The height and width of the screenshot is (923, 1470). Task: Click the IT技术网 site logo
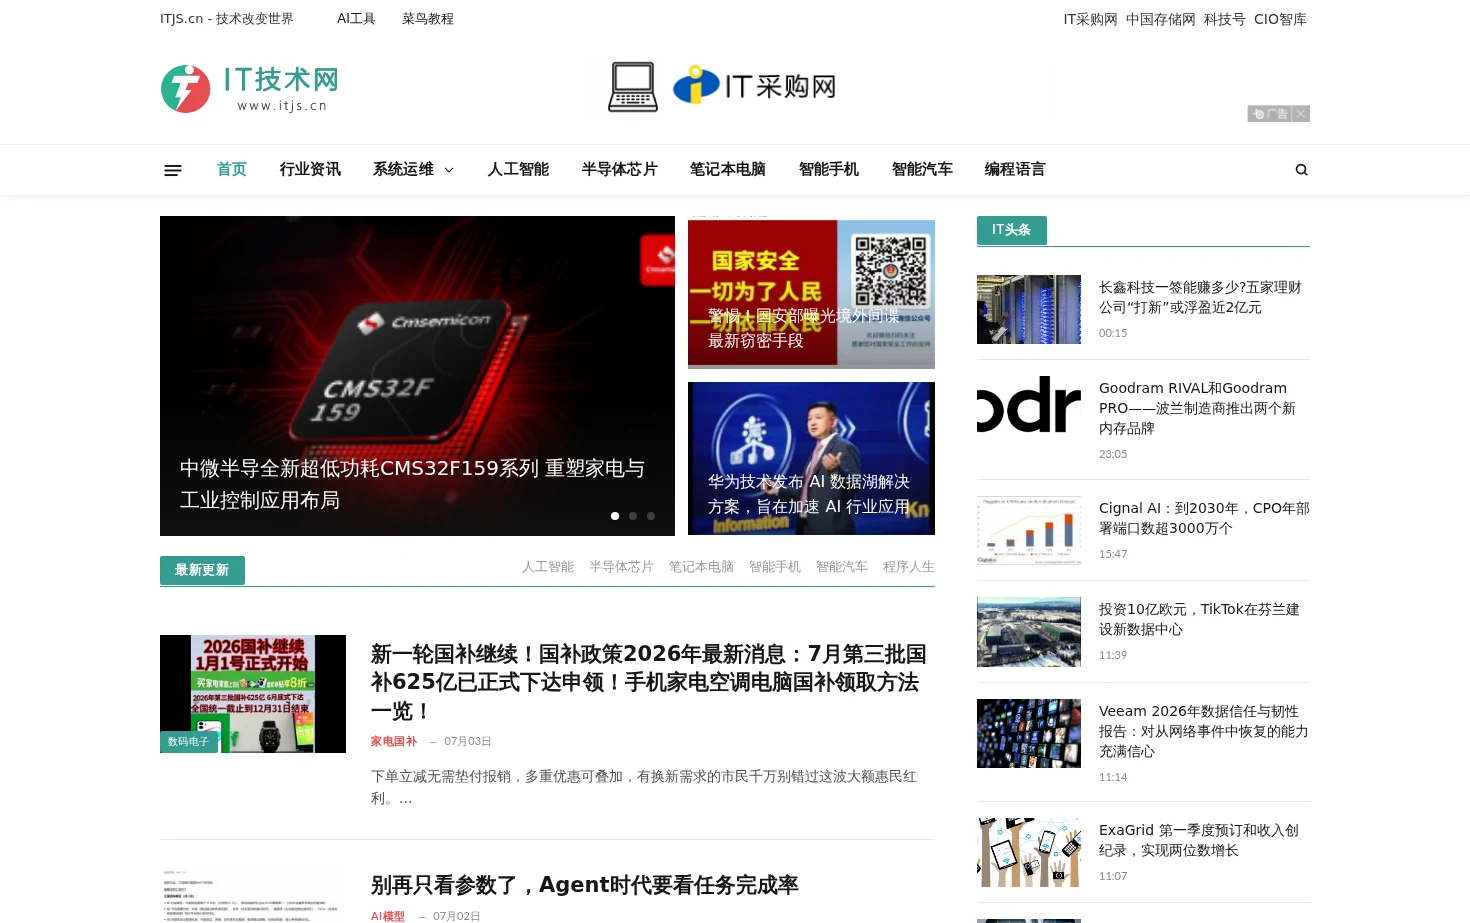(250, 89)
